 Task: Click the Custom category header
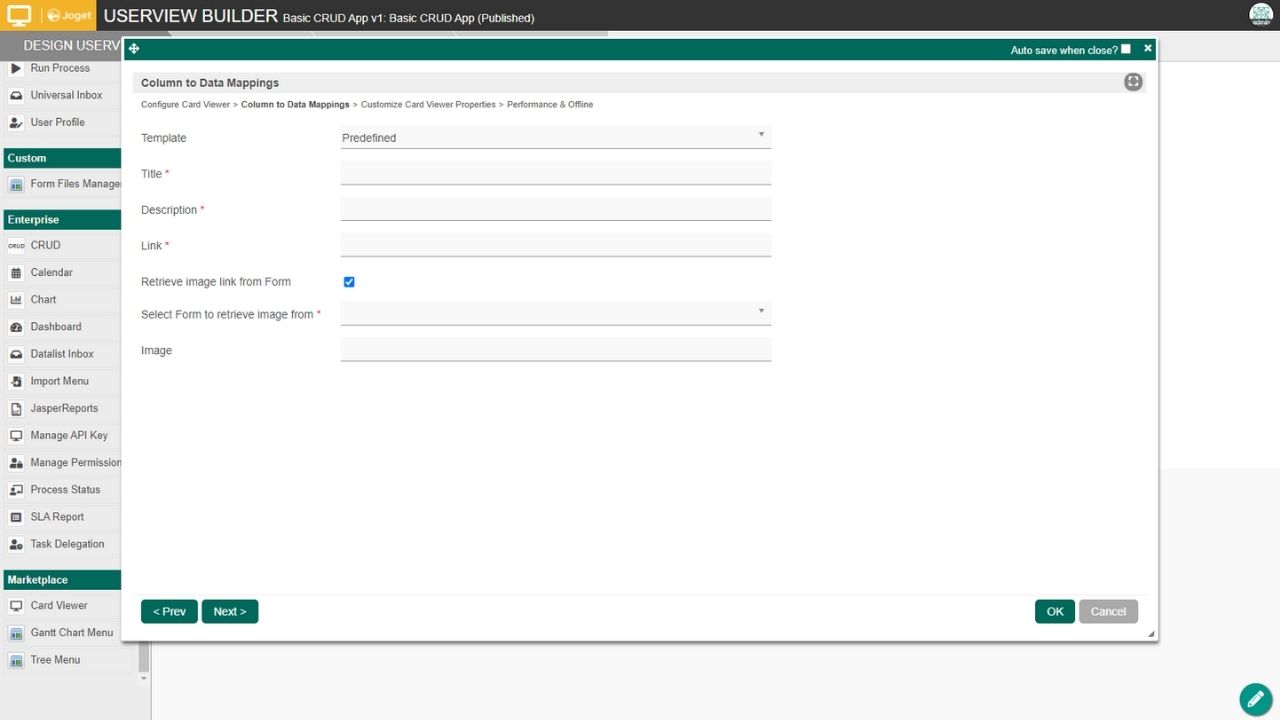click(x=61, y=158)
